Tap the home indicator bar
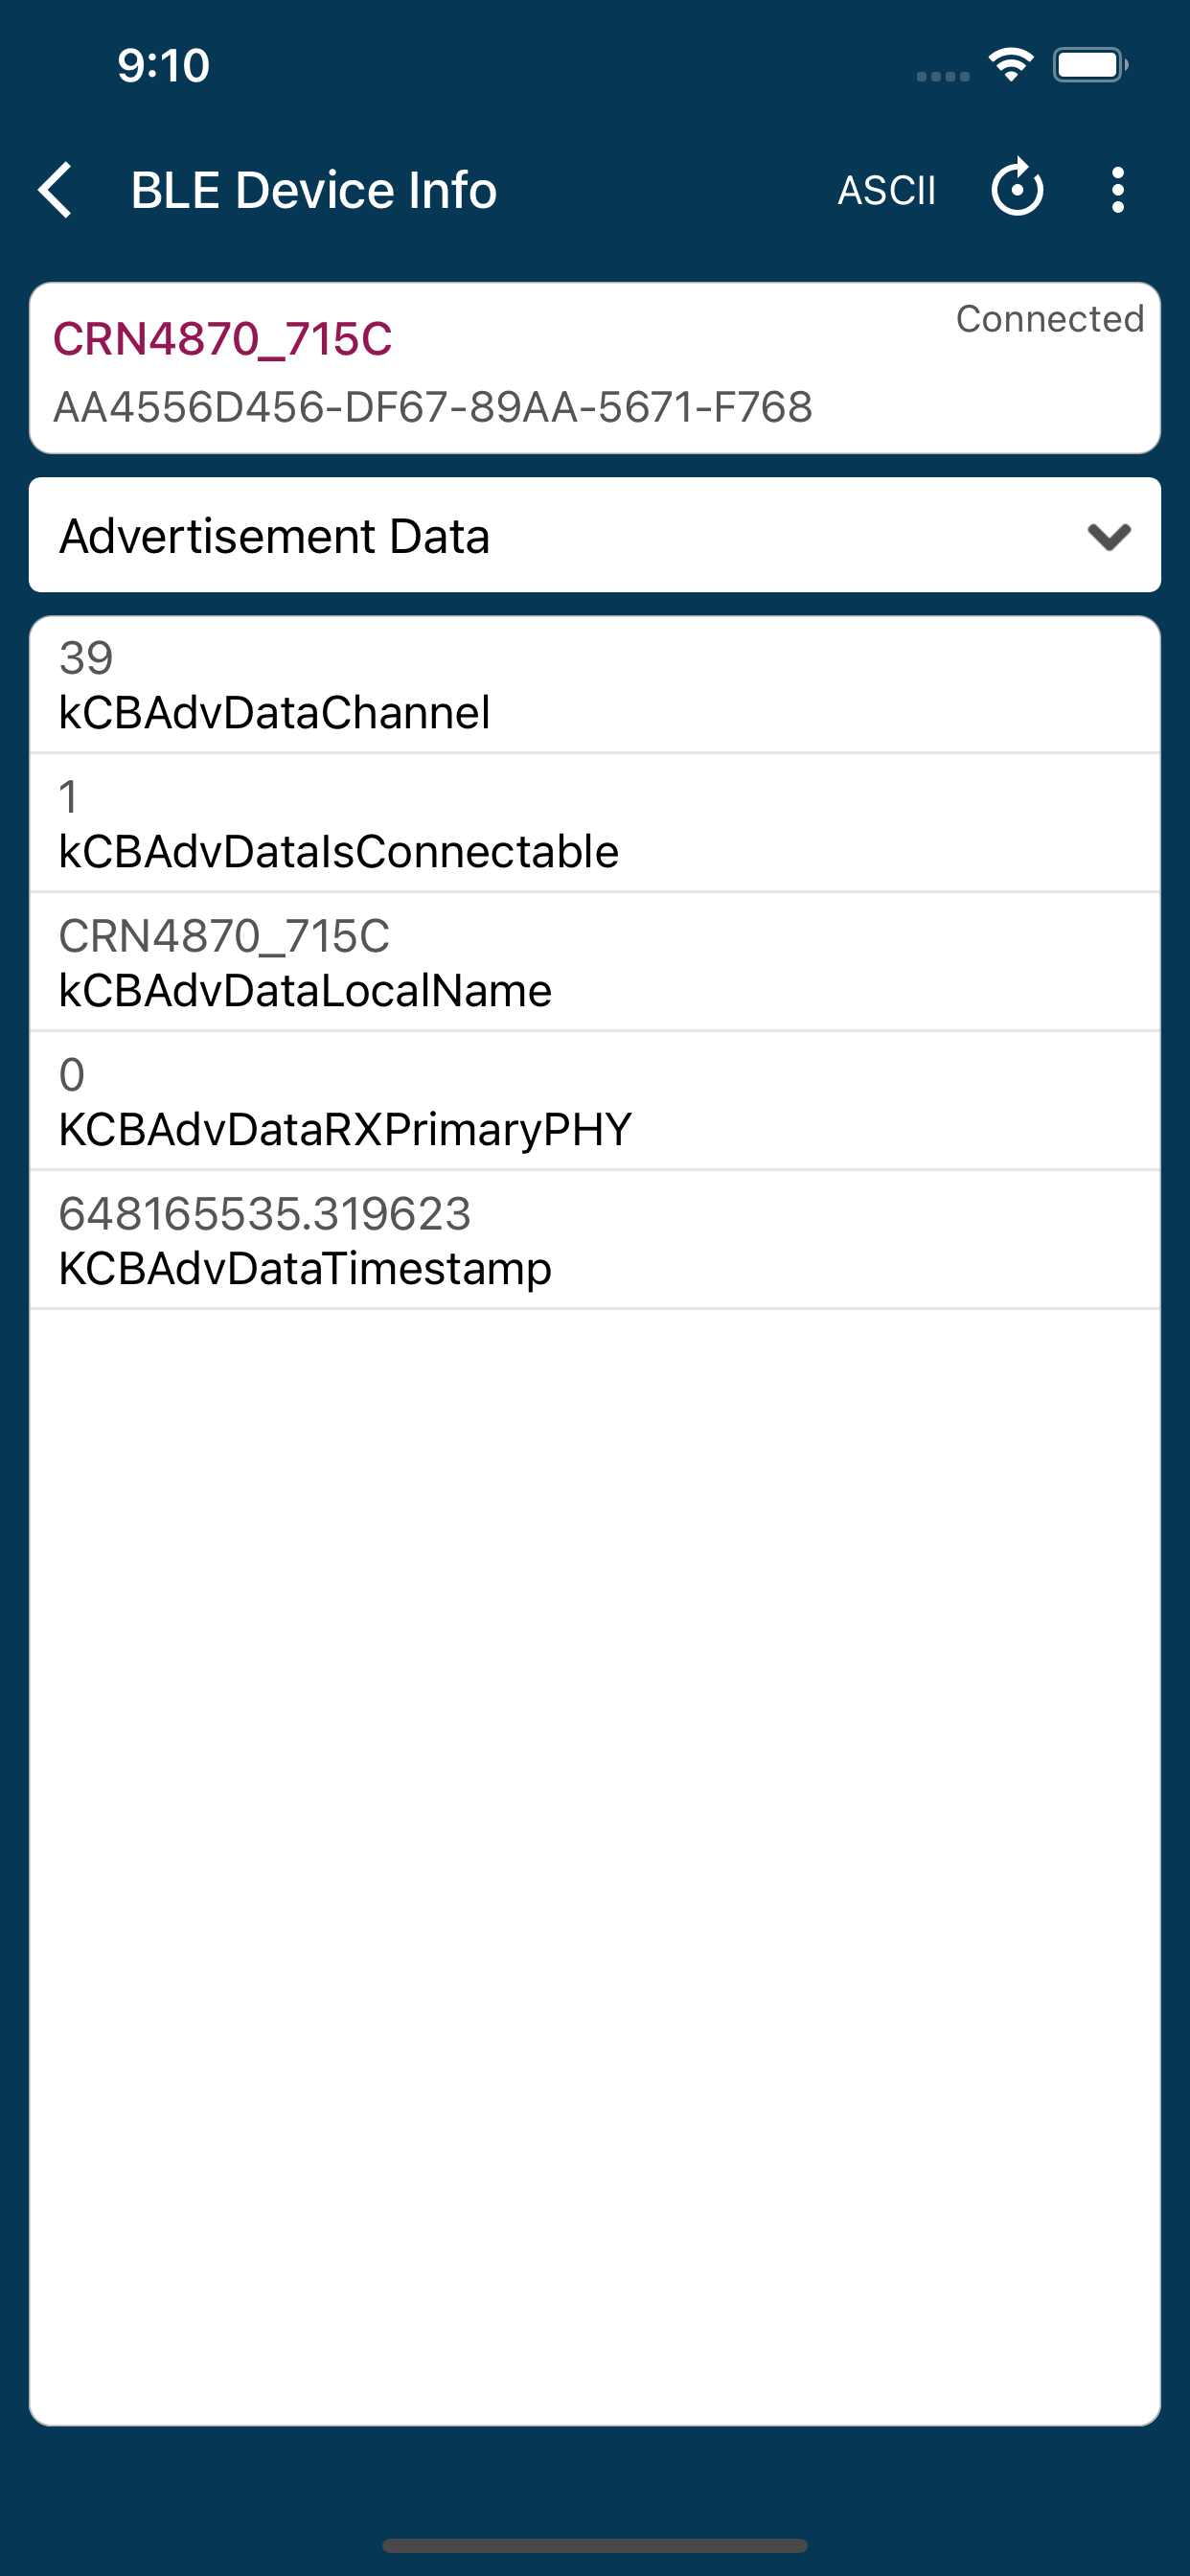 click(594, 2545)
